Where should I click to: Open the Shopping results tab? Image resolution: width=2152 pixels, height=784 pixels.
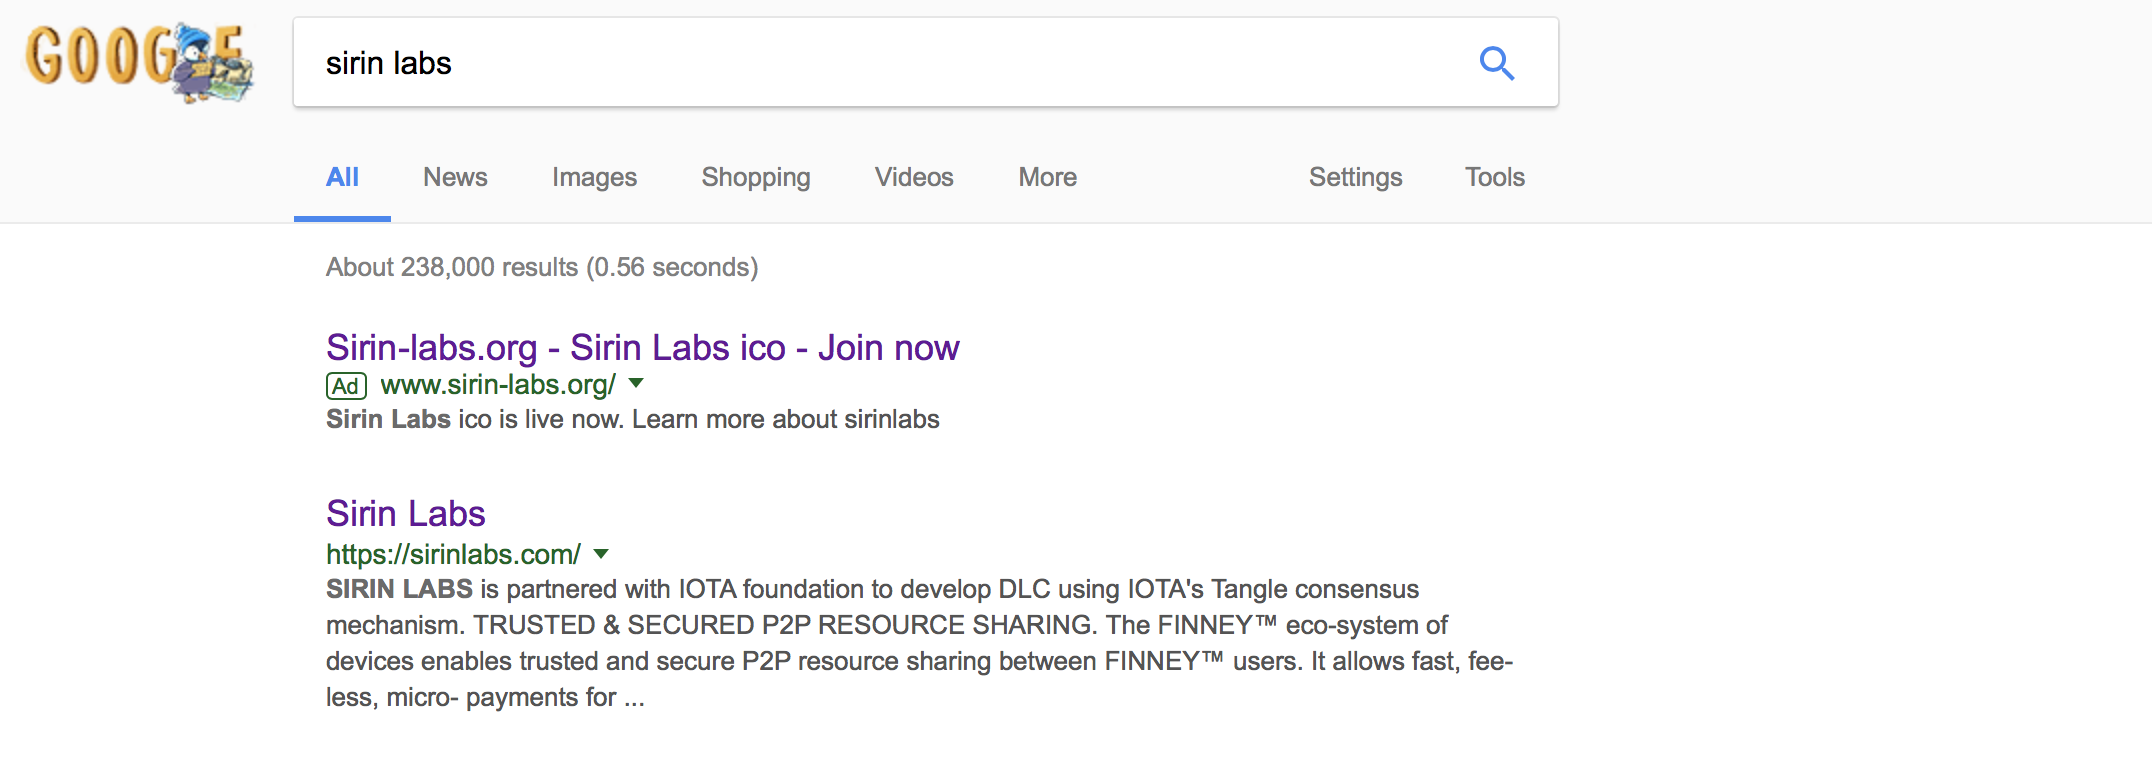click(756, 177)
